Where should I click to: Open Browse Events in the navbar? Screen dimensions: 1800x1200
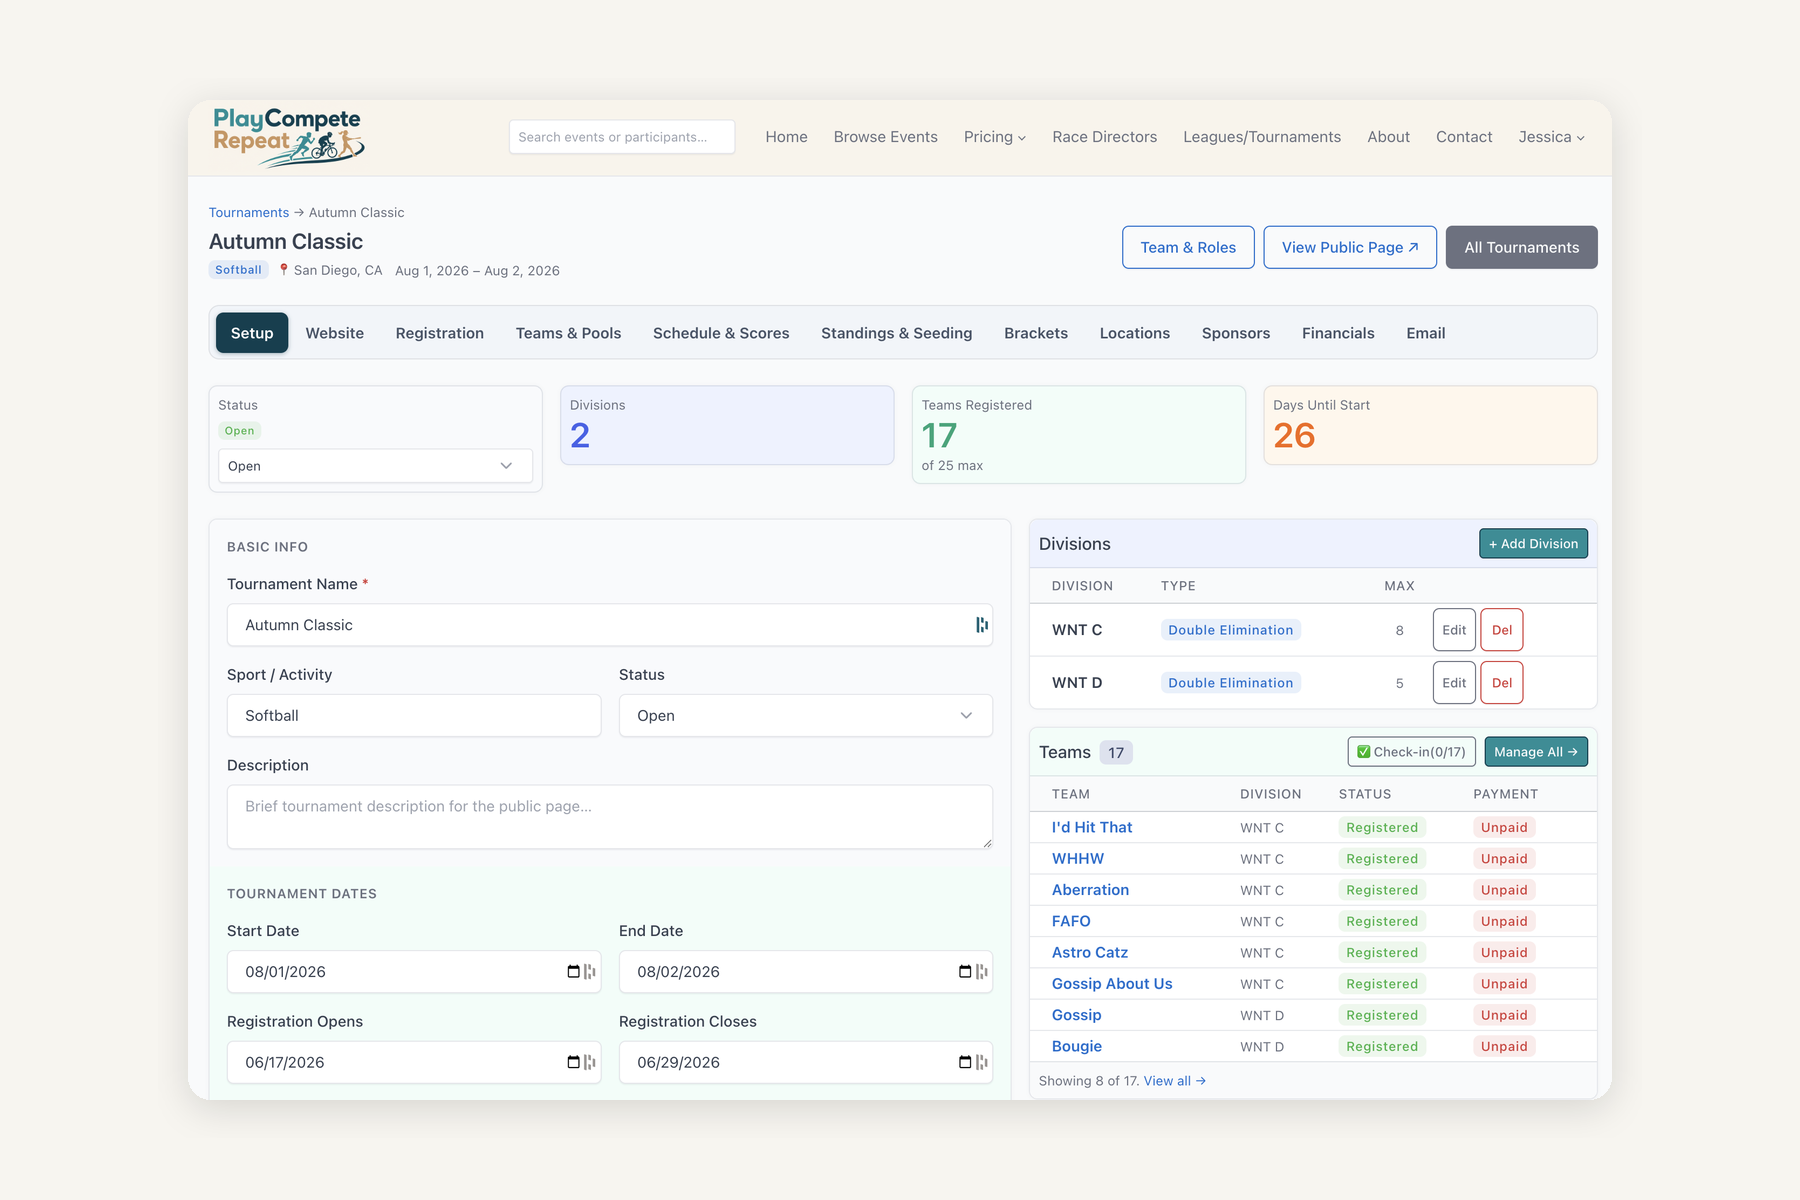point(886,137)
